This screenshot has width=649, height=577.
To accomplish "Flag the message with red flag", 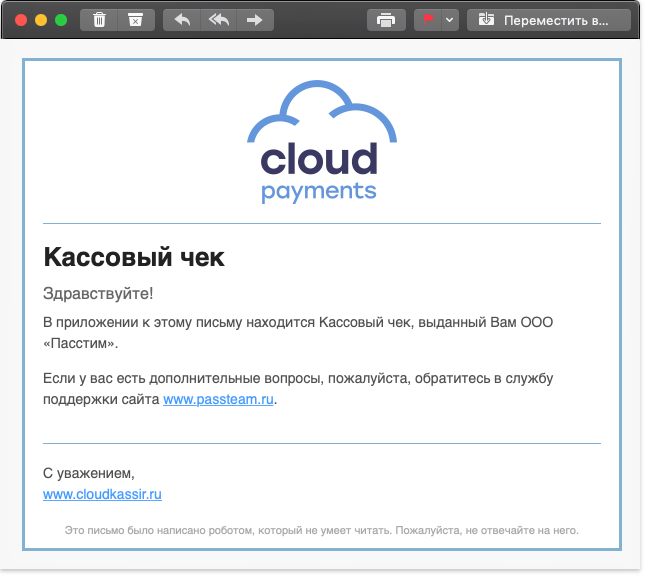I will click(428, 20).
